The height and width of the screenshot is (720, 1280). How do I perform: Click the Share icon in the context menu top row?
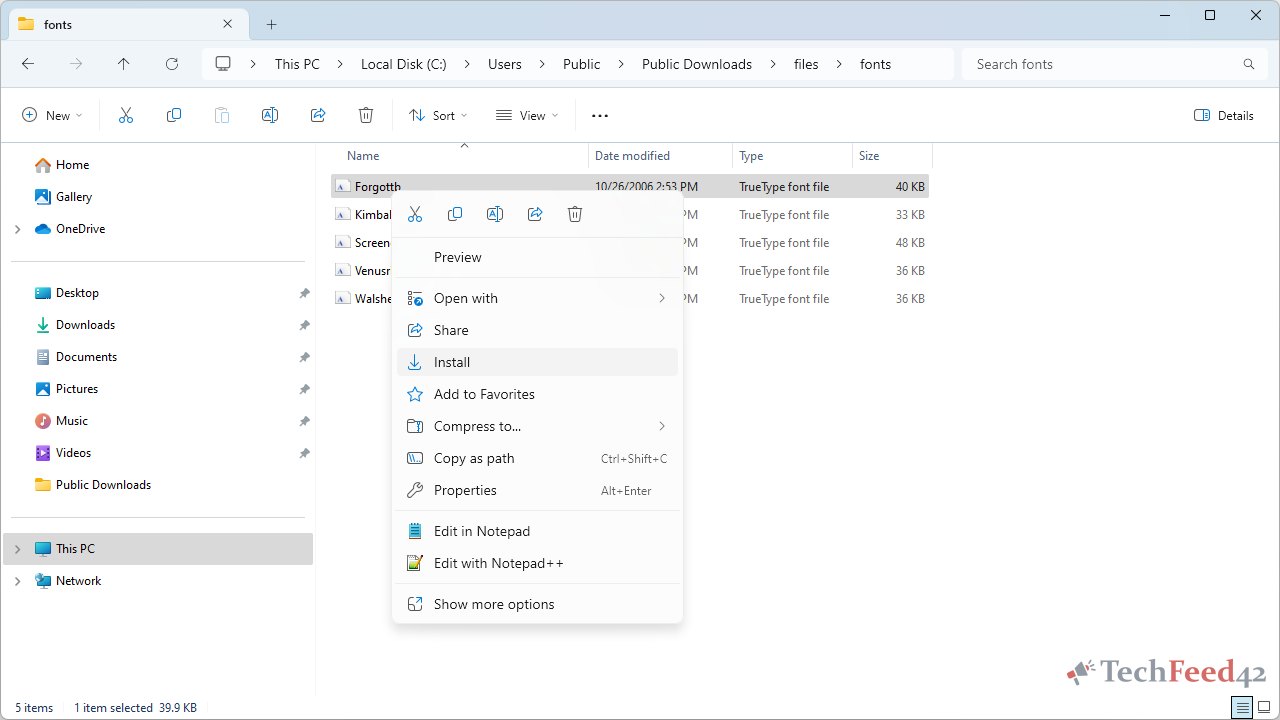[535, 214]
